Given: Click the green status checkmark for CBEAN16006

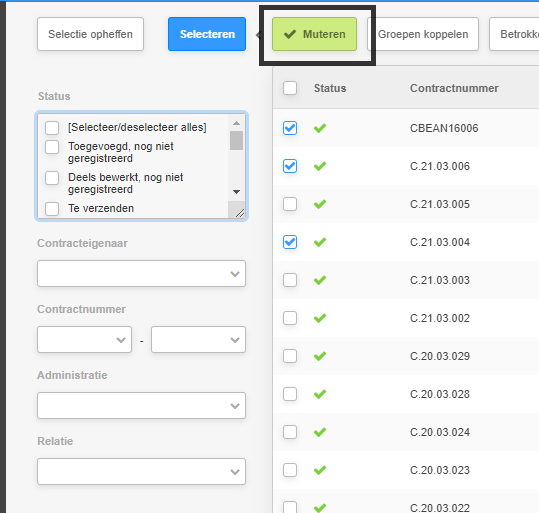Looking at the screenshot, I should tap(320, 128).
